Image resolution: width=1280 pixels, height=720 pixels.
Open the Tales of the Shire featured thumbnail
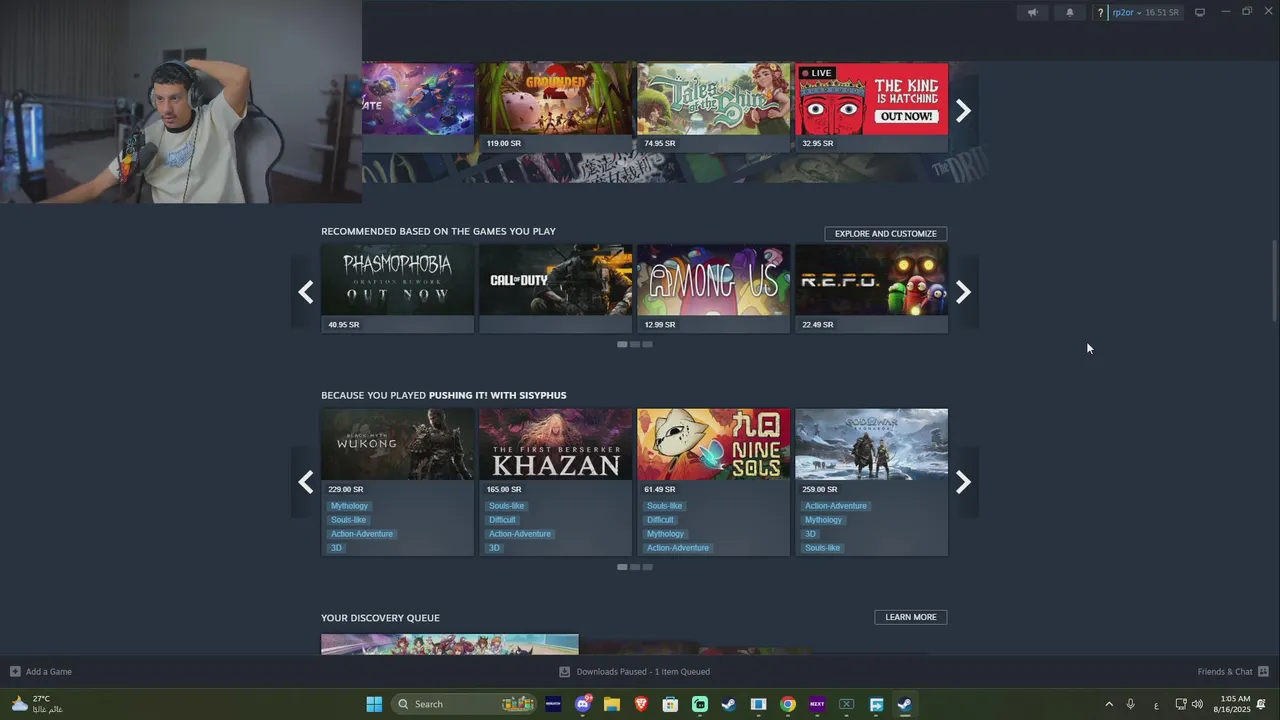713,99
